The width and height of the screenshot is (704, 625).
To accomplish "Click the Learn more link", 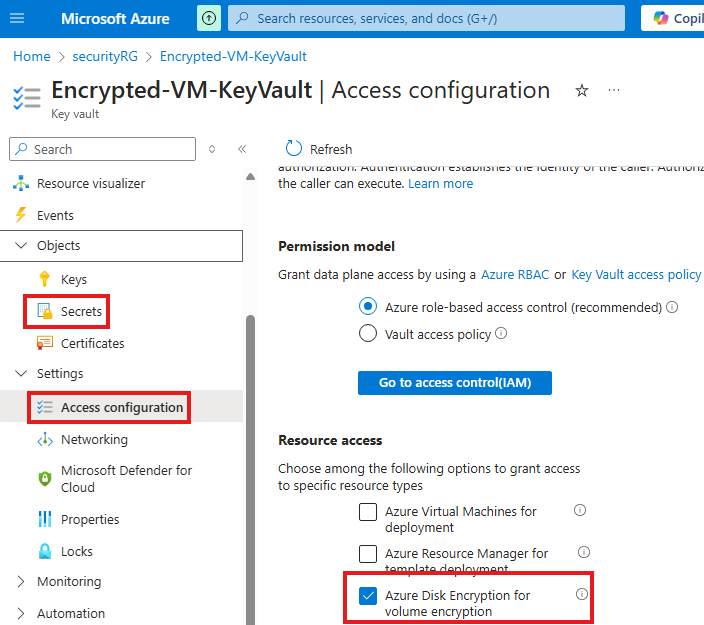I will (440, 184).
